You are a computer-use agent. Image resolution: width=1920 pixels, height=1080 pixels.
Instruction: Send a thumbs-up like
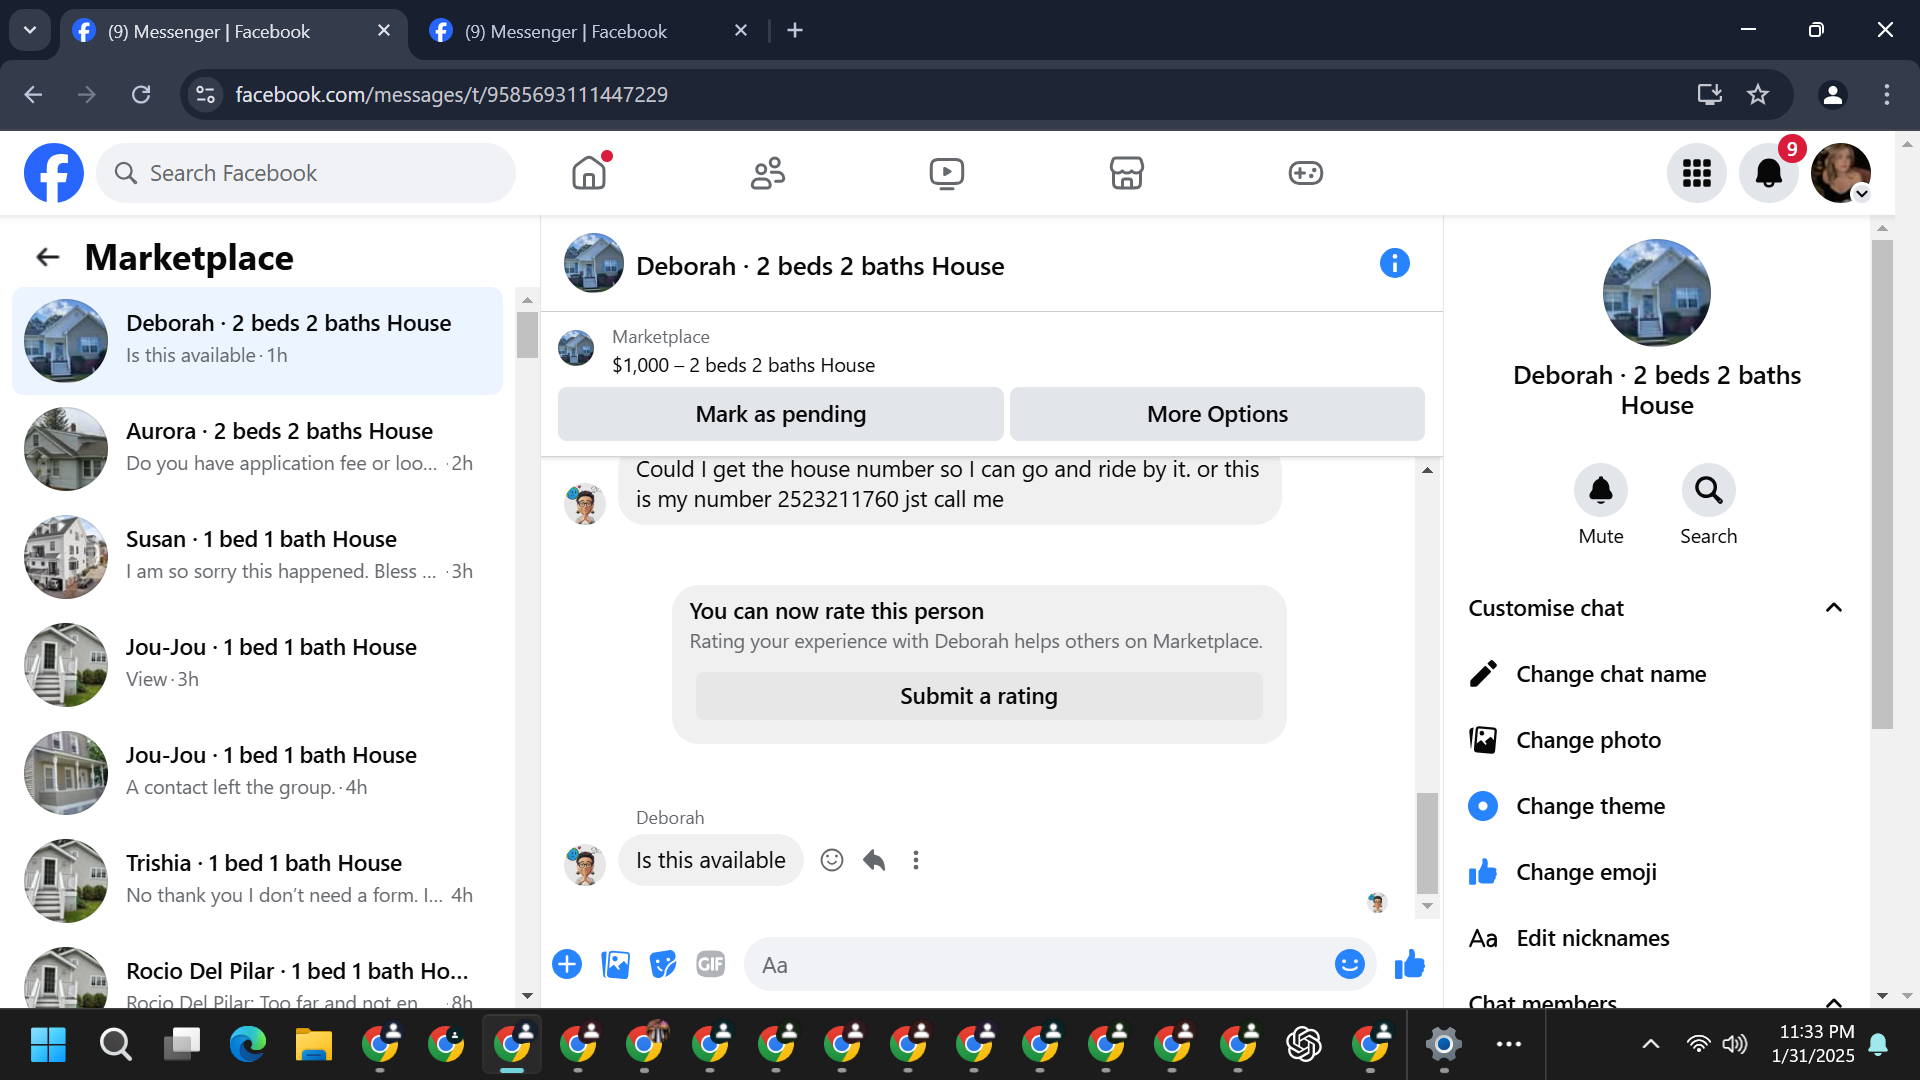pos(1410,964)
